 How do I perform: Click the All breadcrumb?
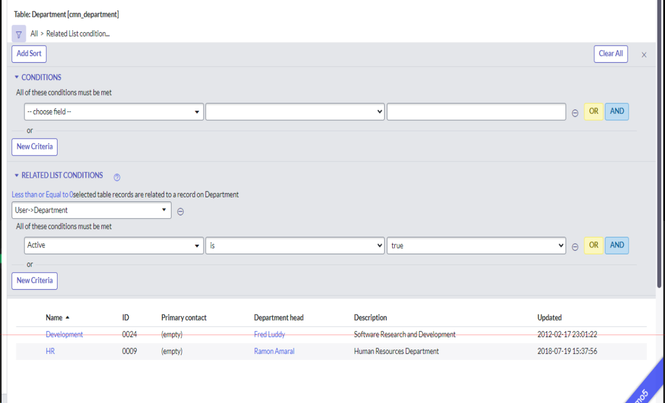(34, 34)
